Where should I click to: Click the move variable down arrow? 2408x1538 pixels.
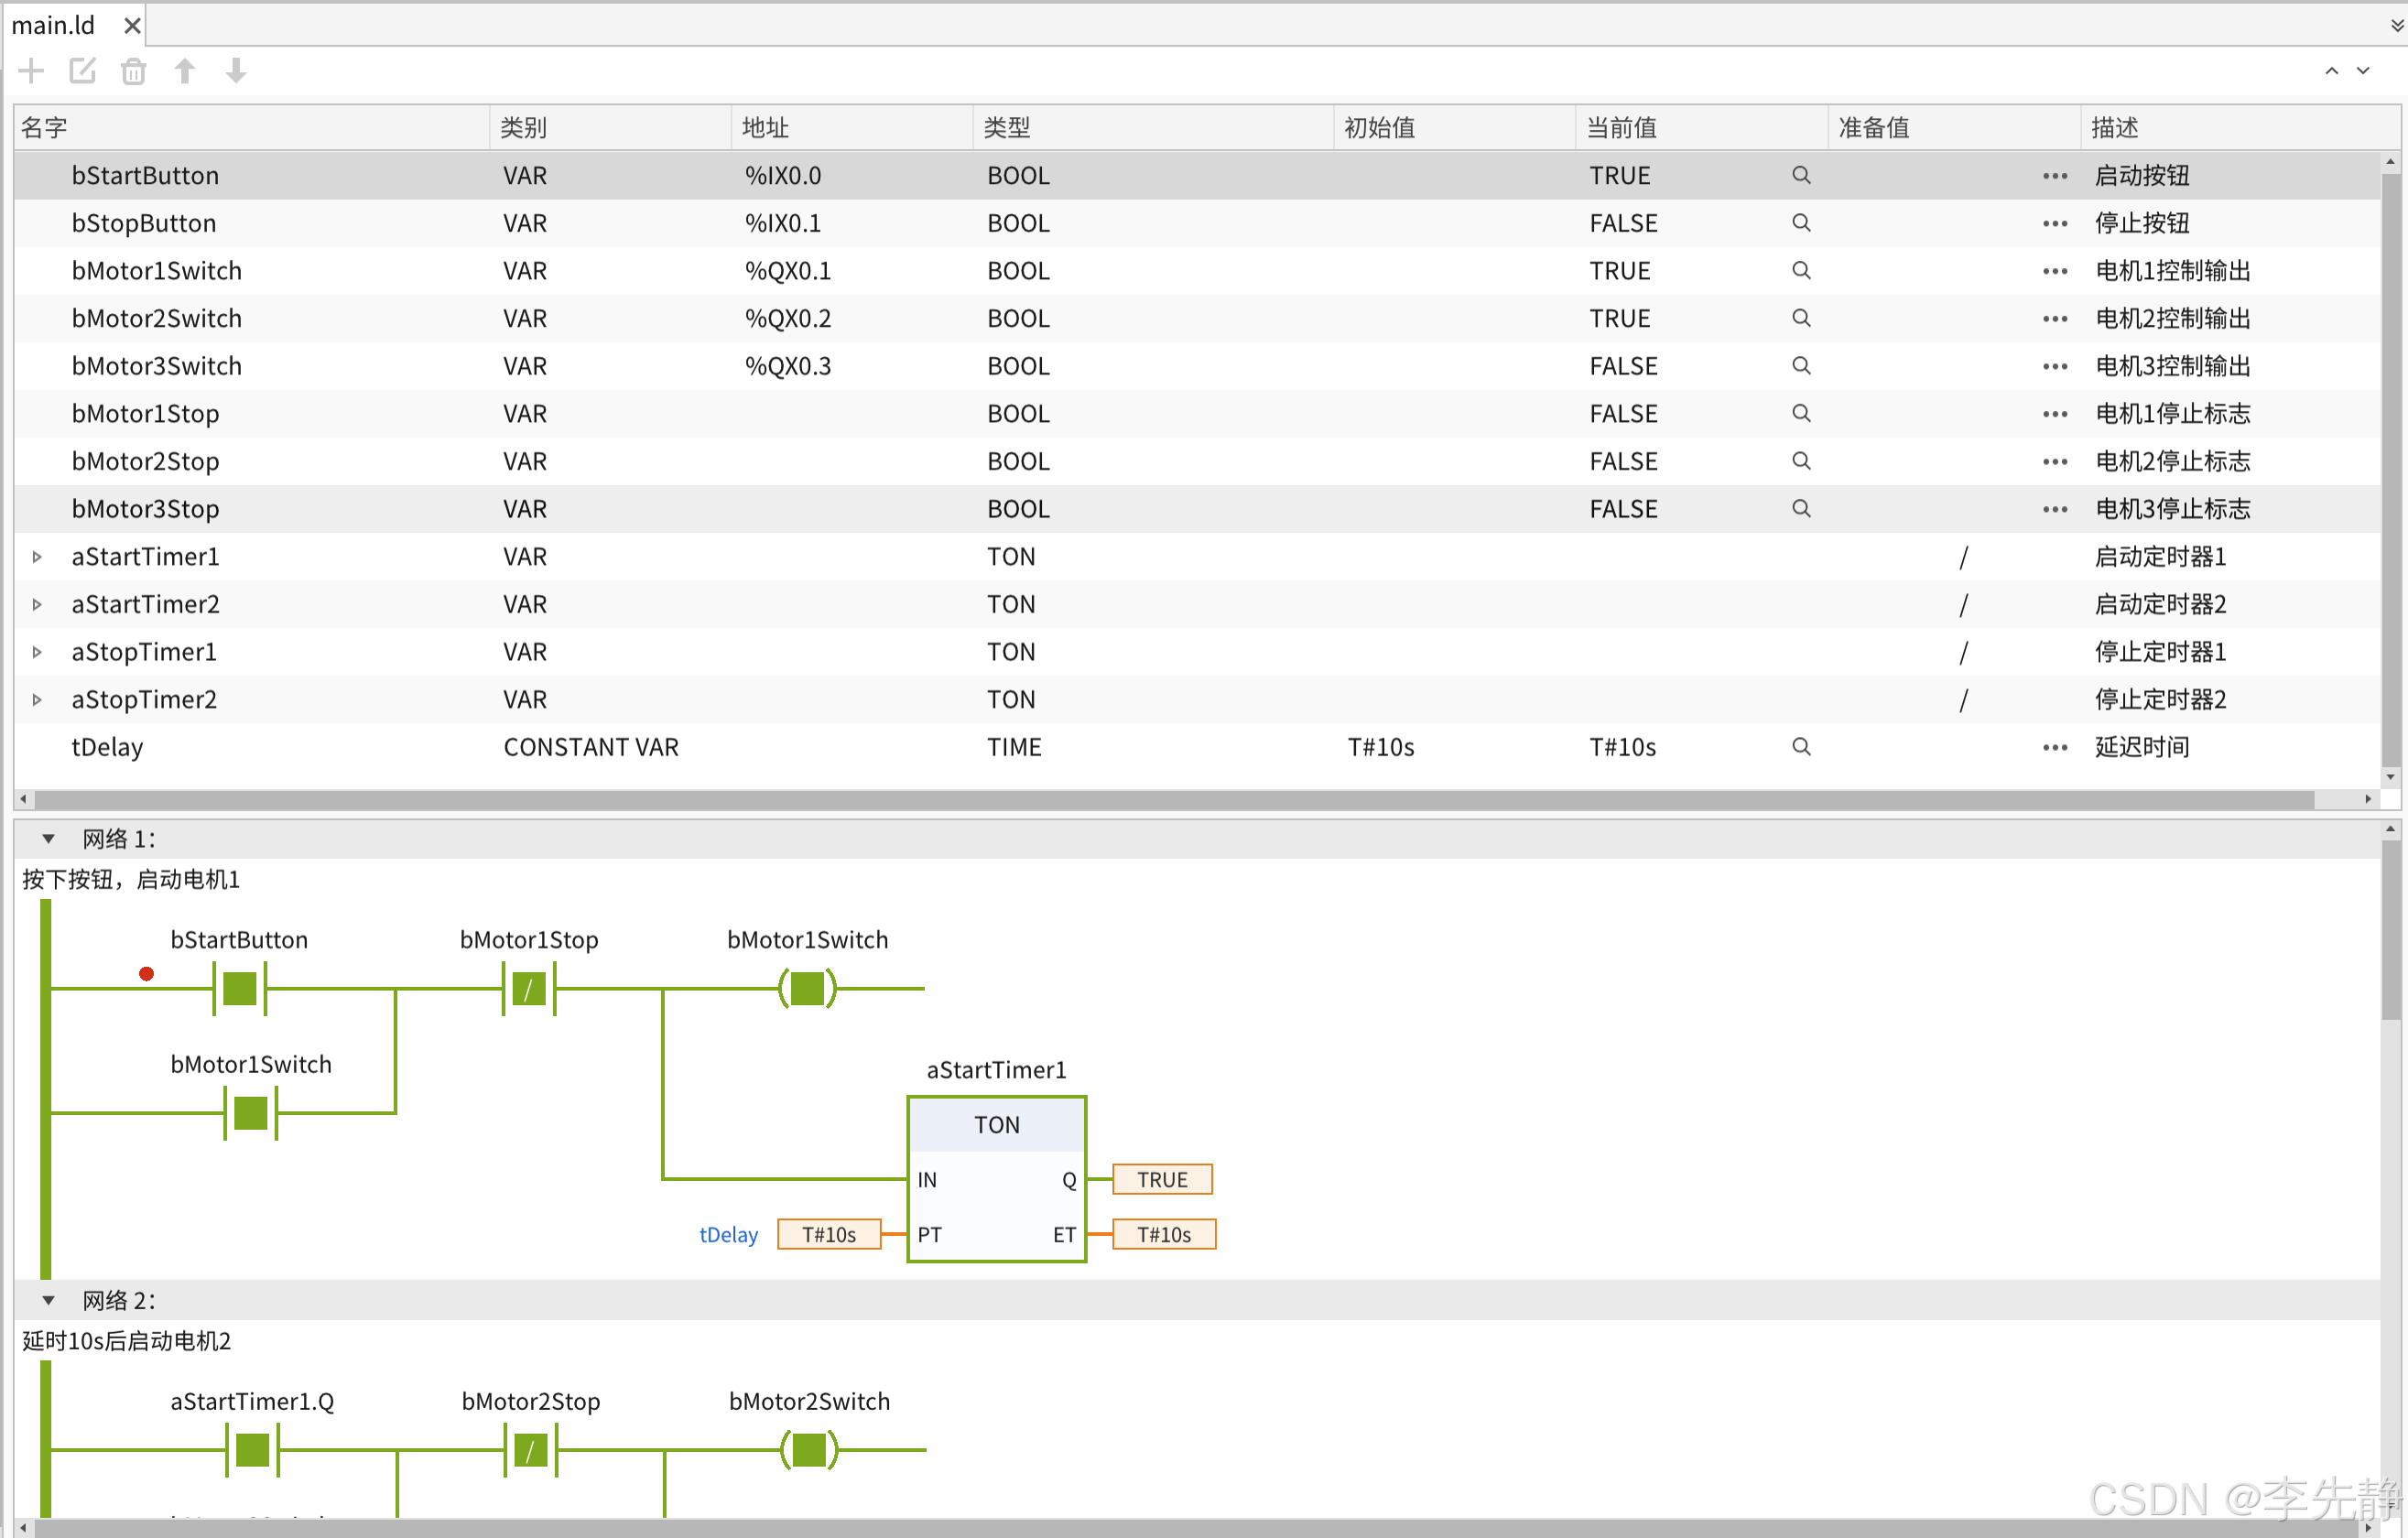[x=236, y=71]
